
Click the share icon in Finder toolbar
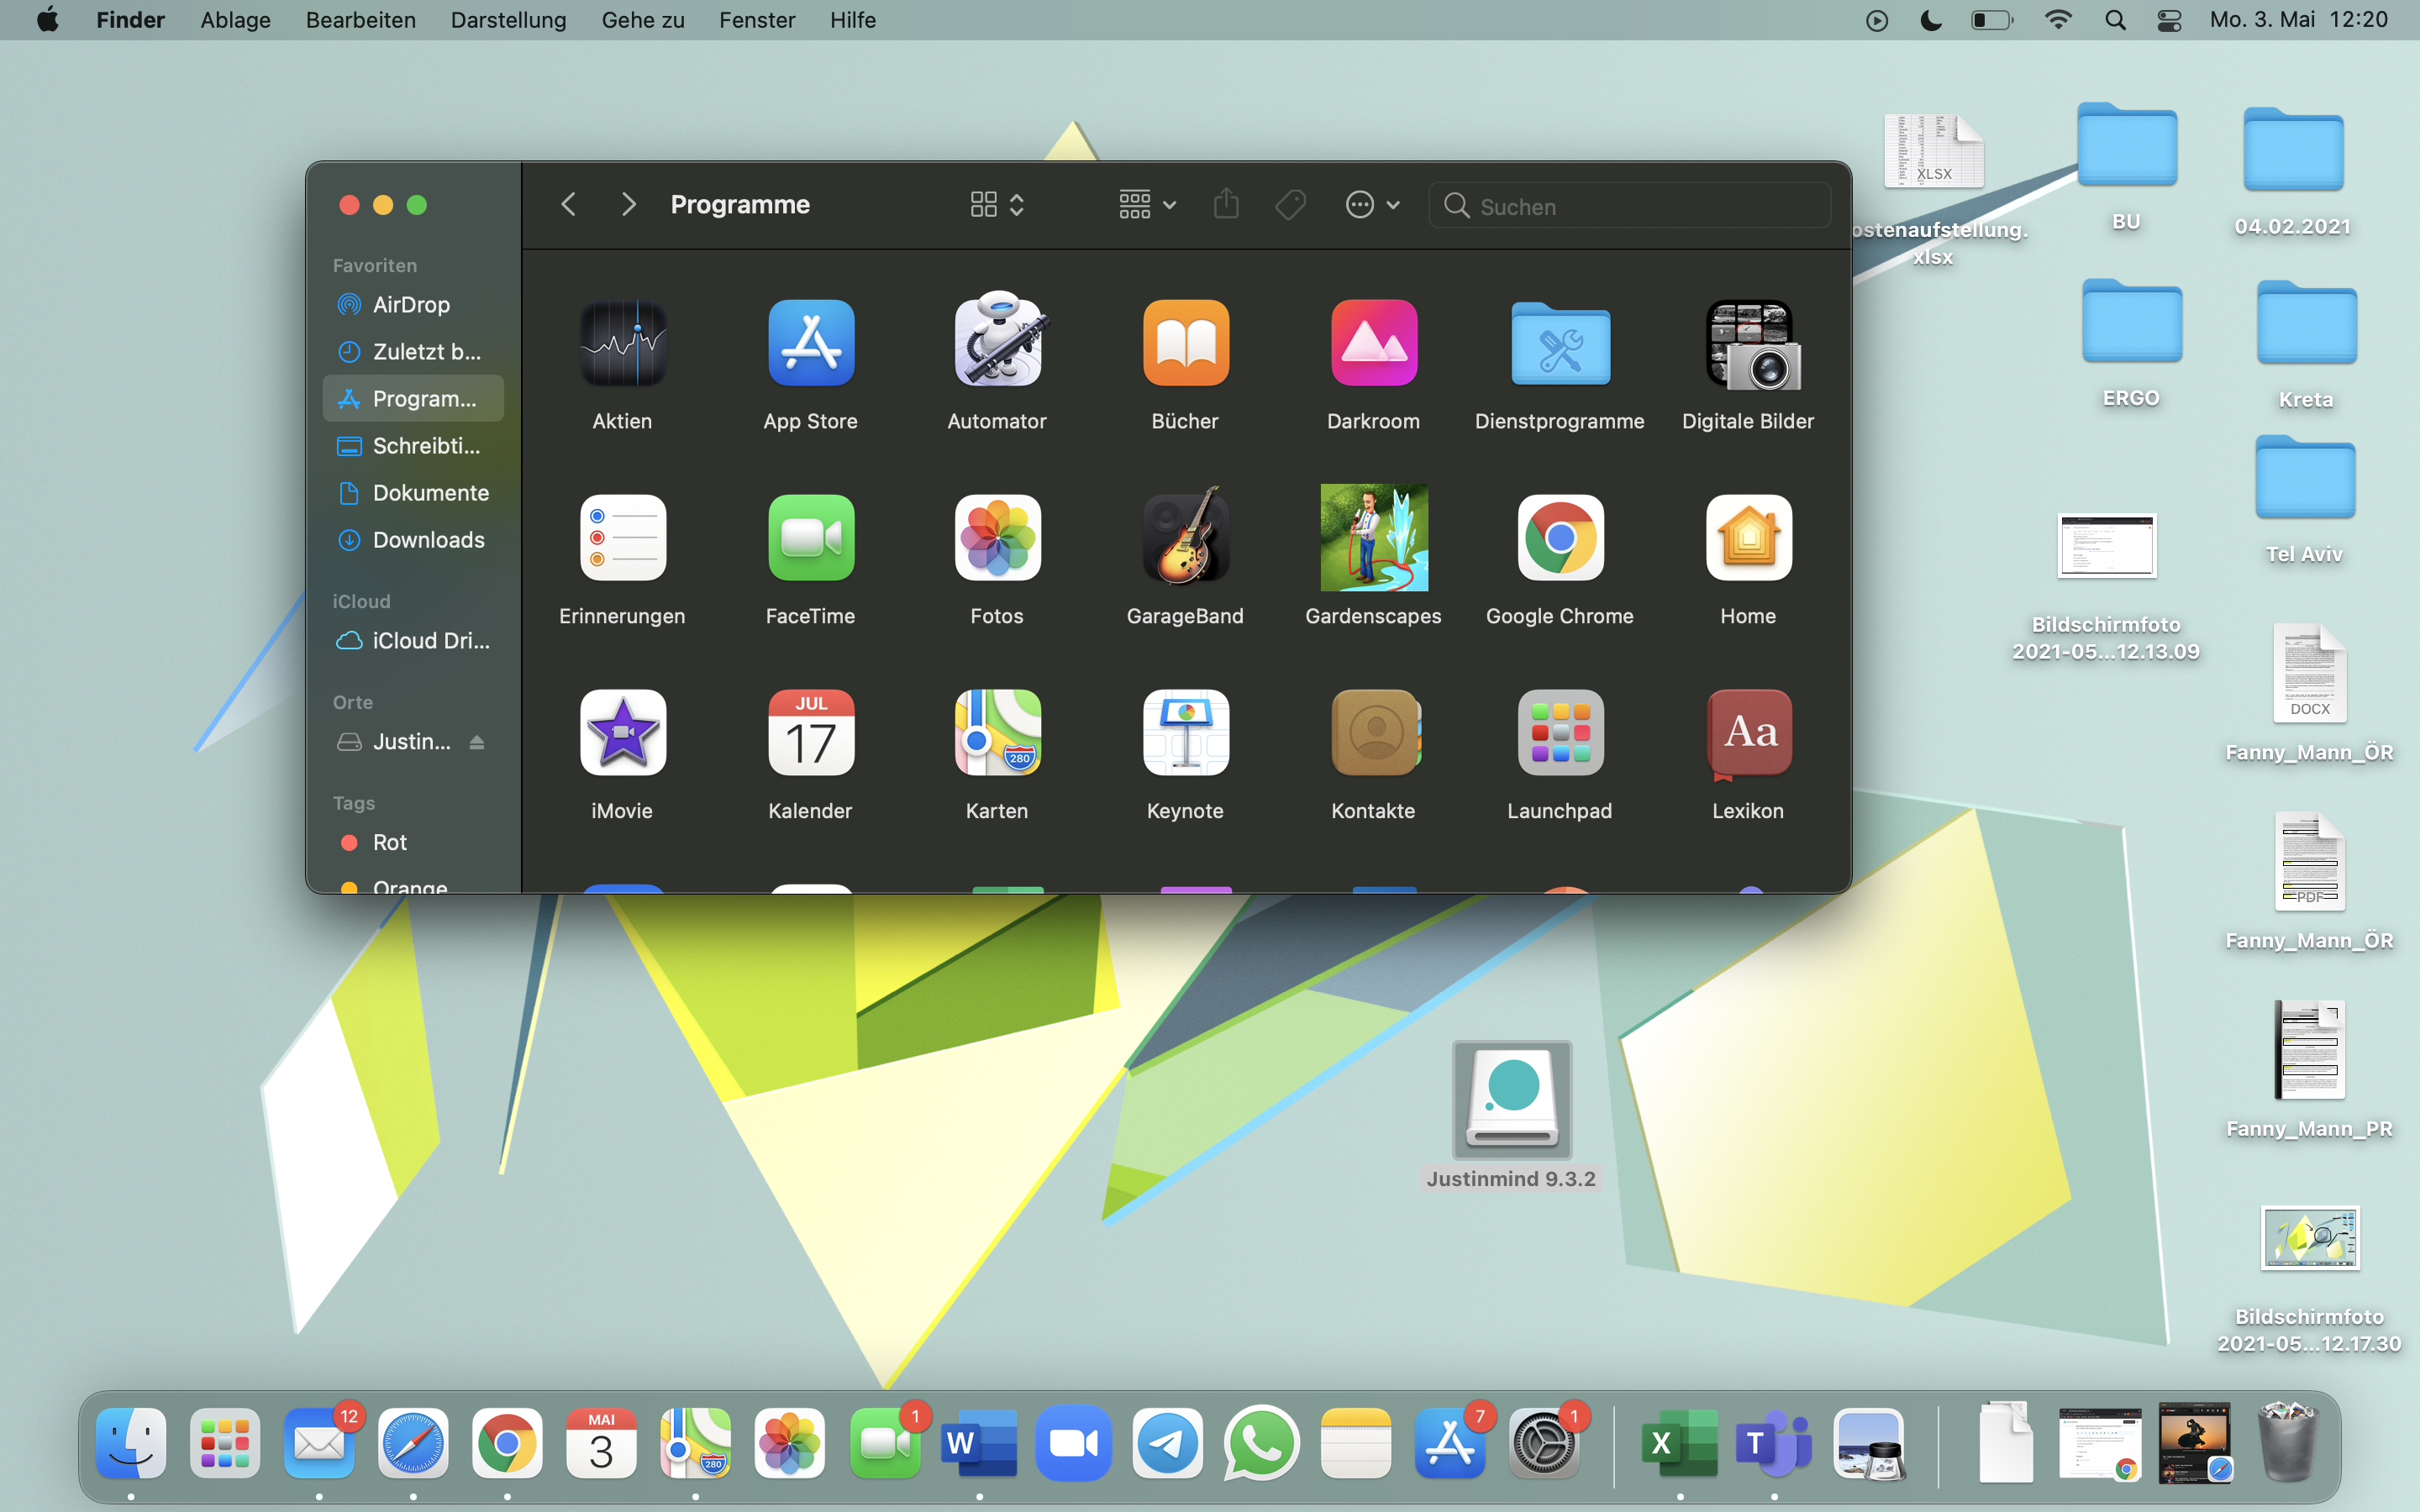coord(1226,205)
